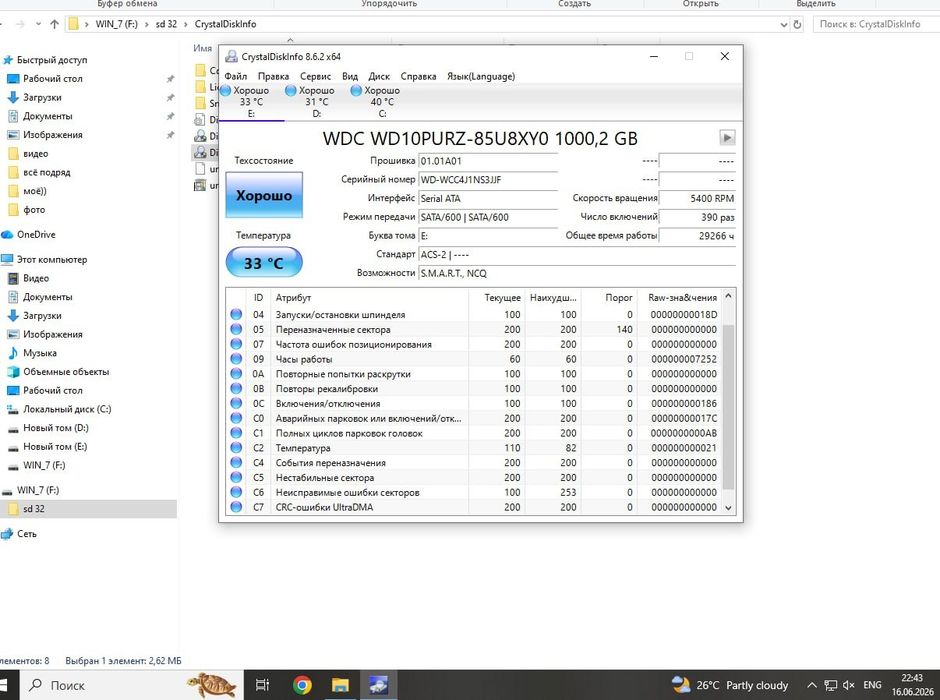940x700 pixels.
Task: Select the Часы работы attribute row
Action: [x=474, y=359]
